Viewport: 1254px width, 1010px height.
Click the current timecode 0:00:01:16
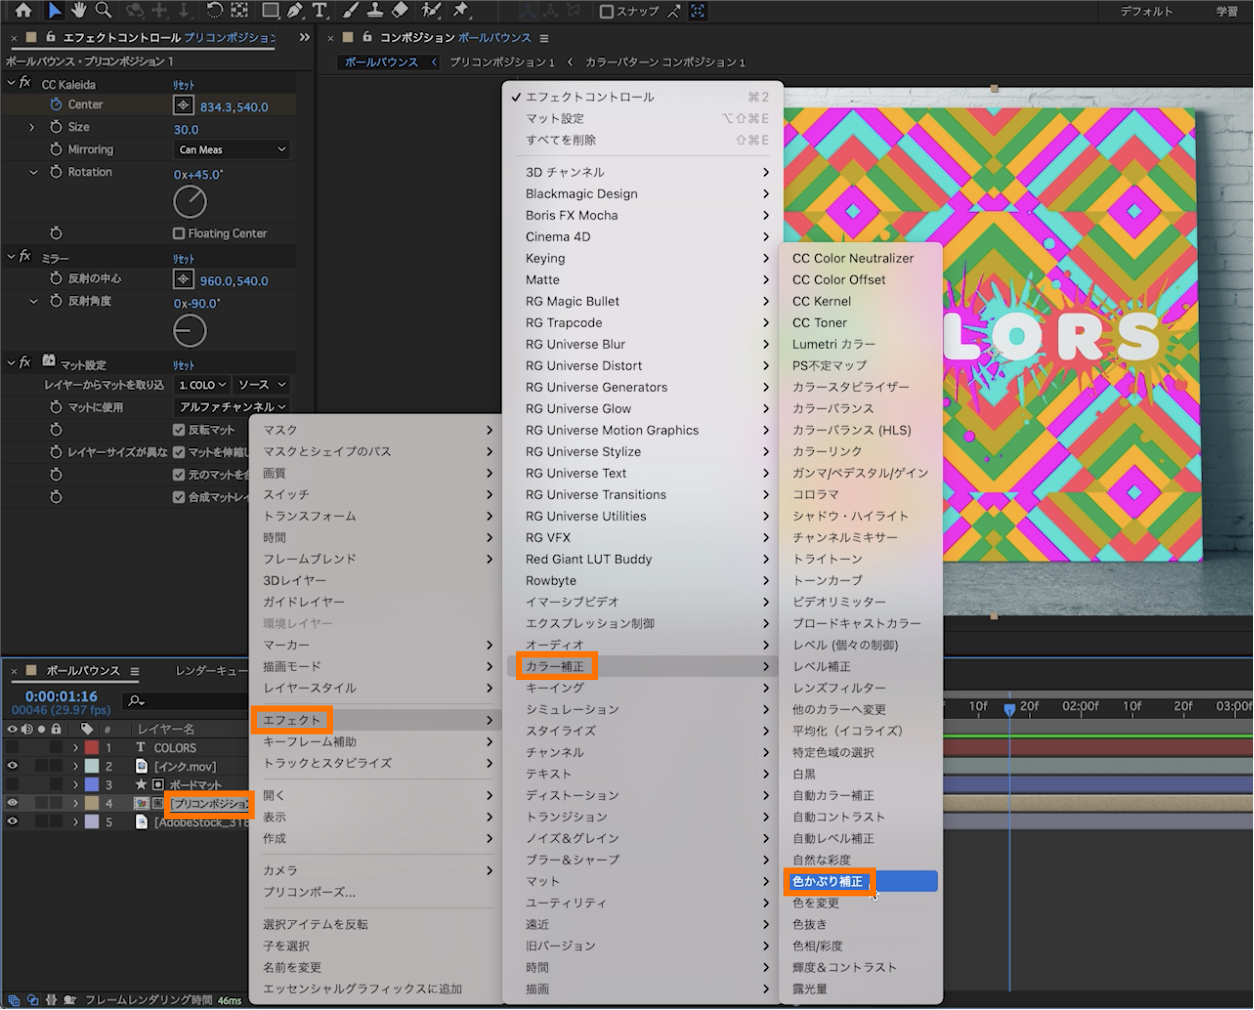coord(61,696)
